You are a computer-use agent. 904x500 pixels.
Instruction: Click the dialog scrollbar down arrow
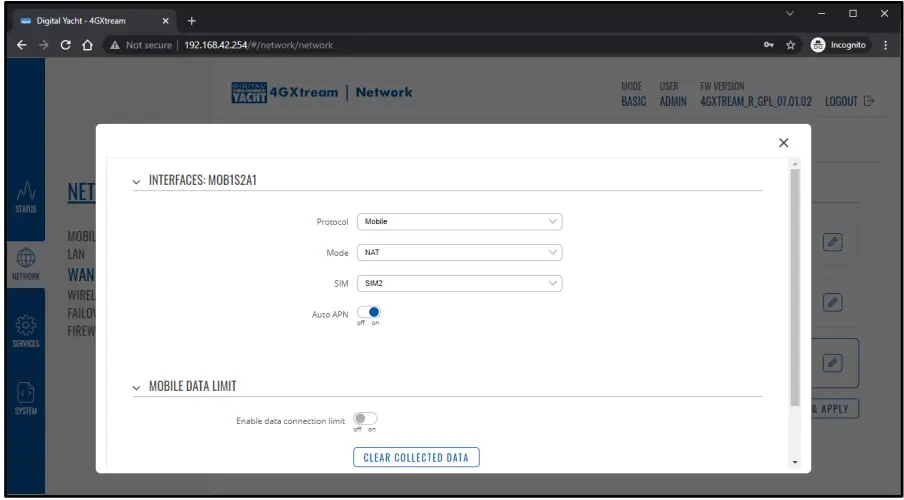coord(795,463)
